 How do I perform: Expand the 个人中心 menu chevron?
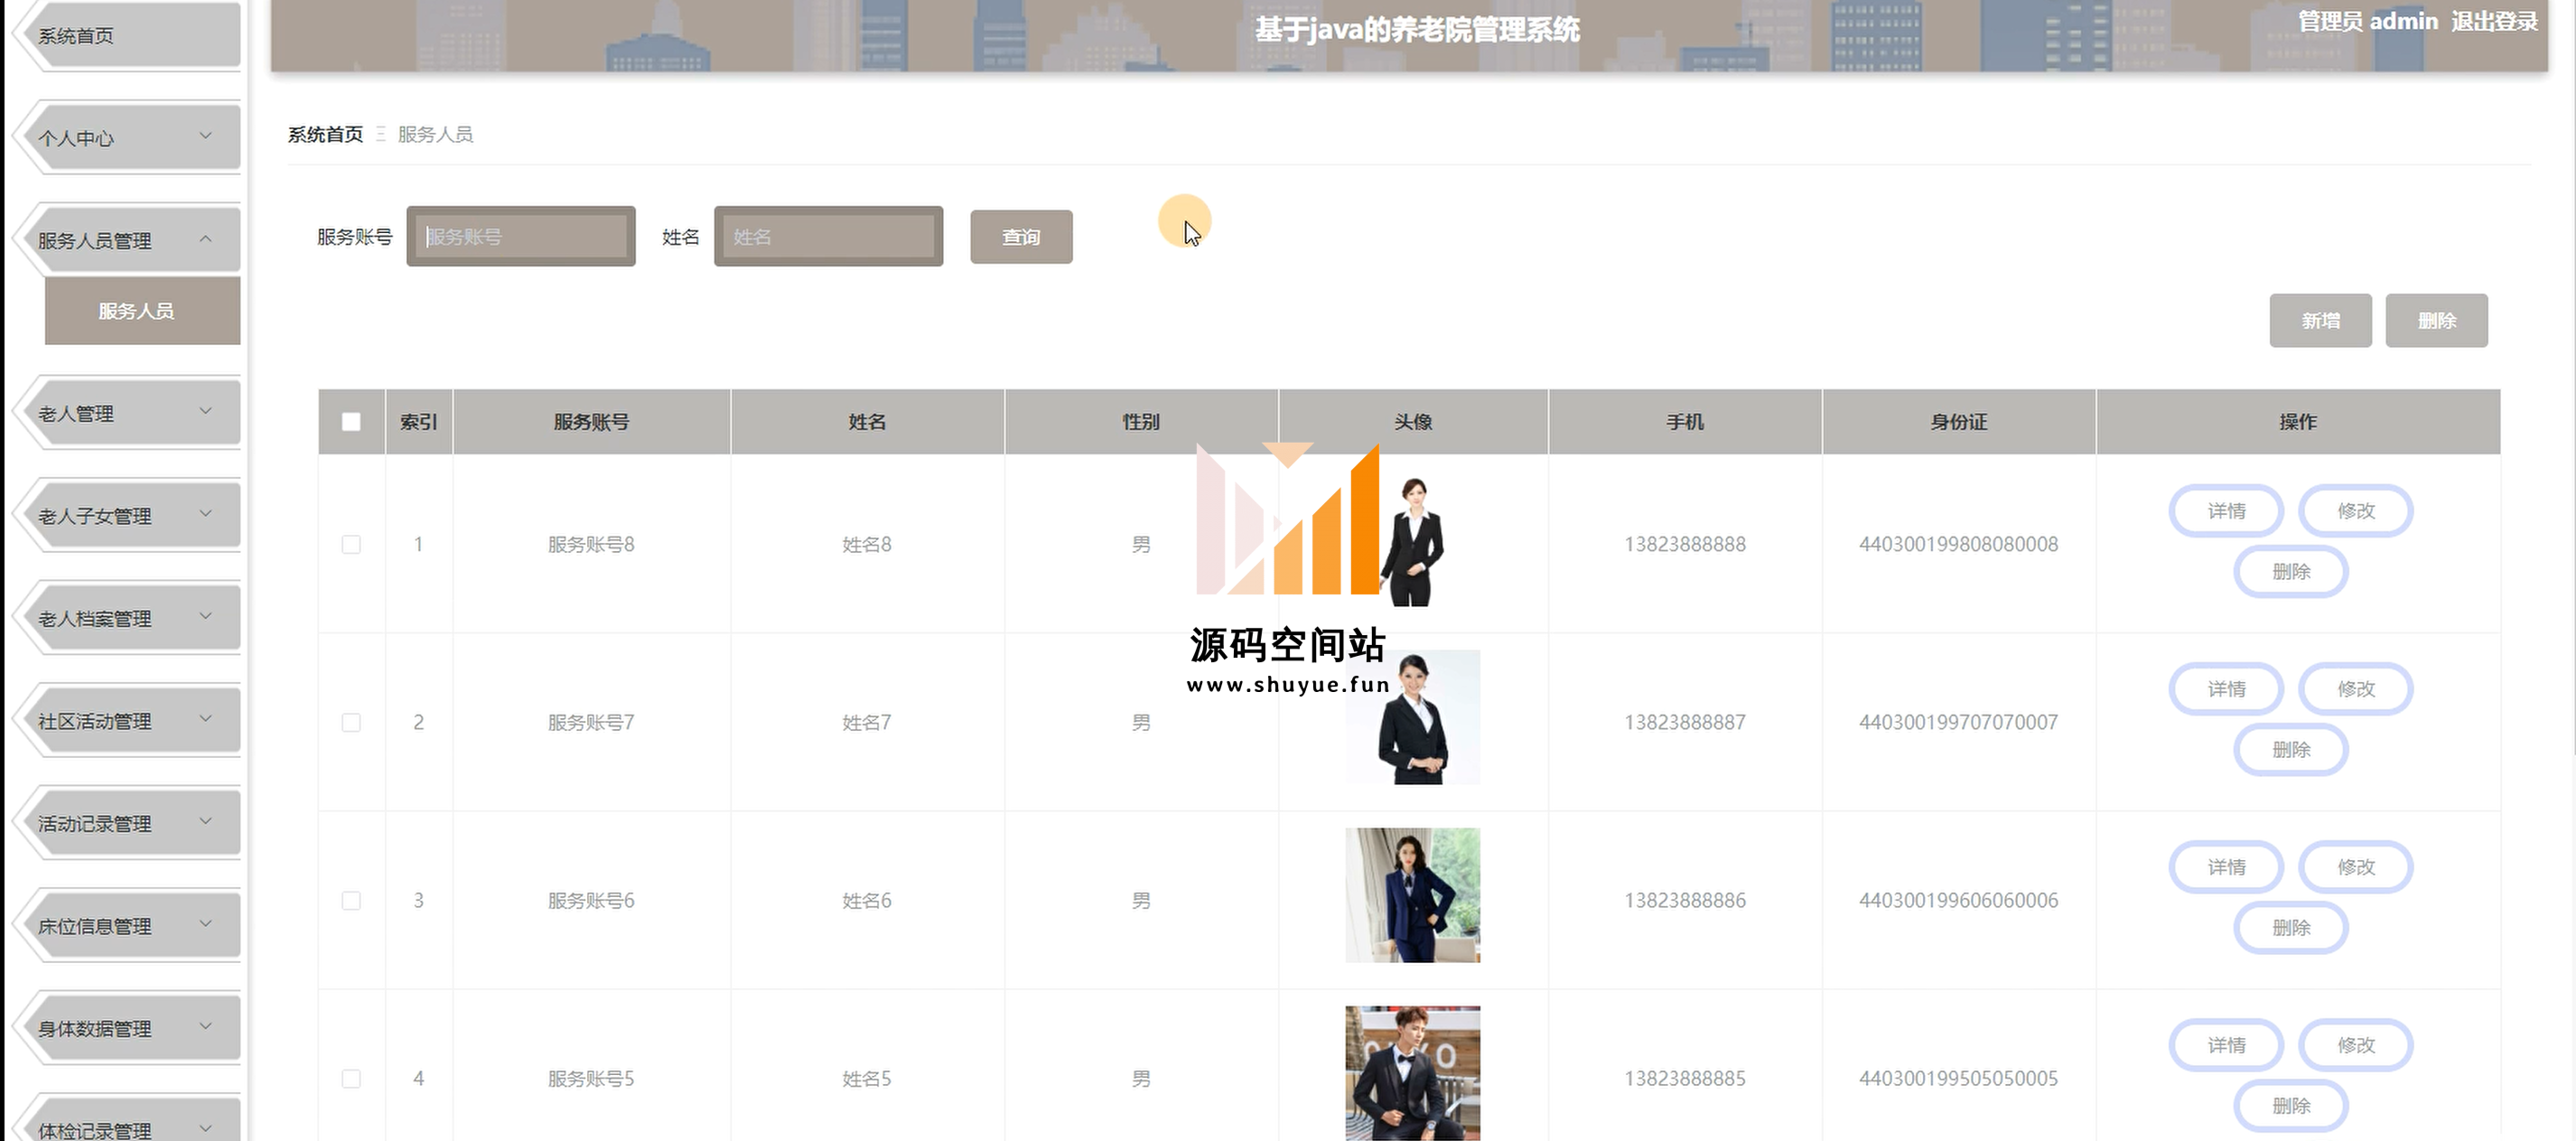[x=205, y=137]
